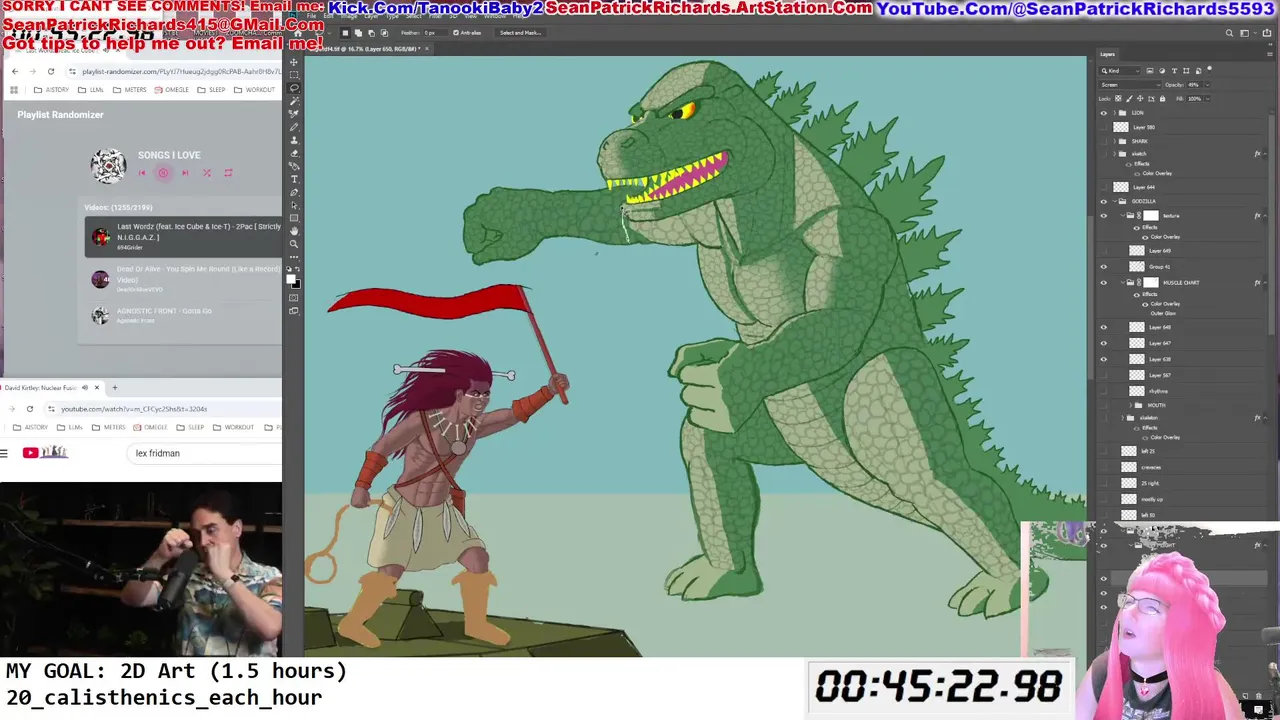Select the Eraser tool
Viewport: 1280px width, 720px height.
click(x=293, y=153)
